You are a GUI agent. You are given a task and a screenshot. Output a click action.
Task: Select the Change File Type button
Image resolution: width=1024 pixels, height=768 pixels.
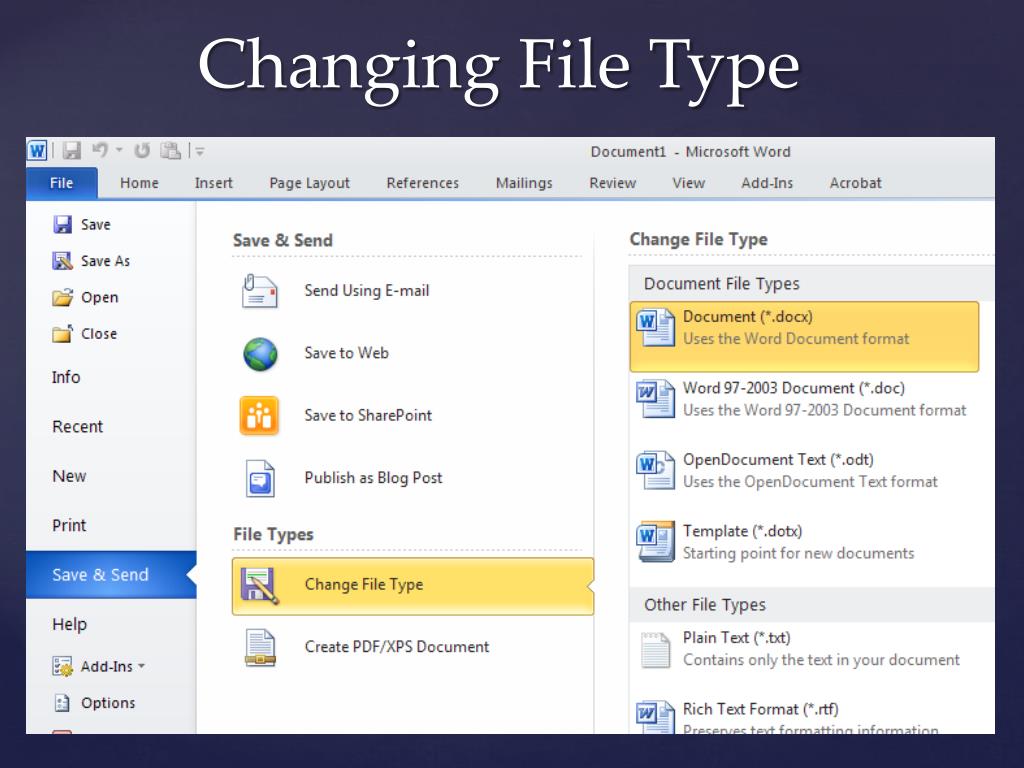(413, 586)
